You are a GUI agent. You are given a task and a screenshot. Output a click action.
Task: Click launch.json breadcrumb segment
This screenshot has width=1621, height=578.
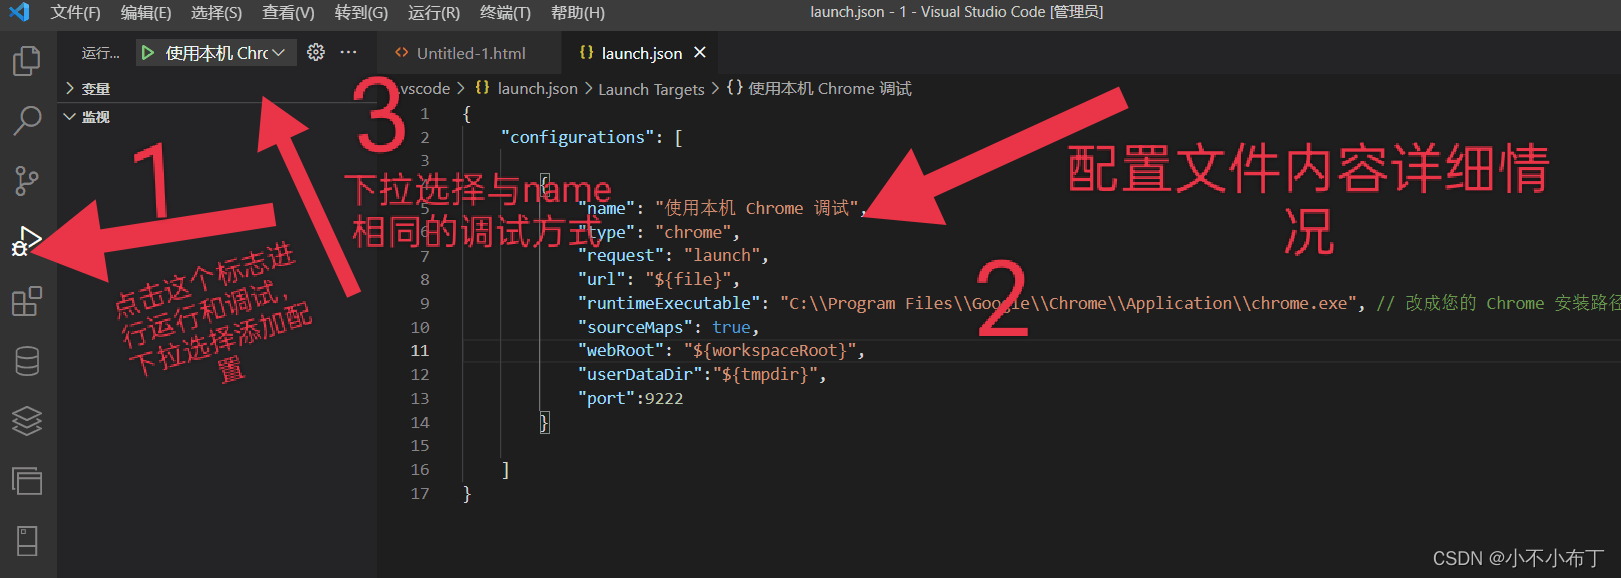tap(537, 88)
